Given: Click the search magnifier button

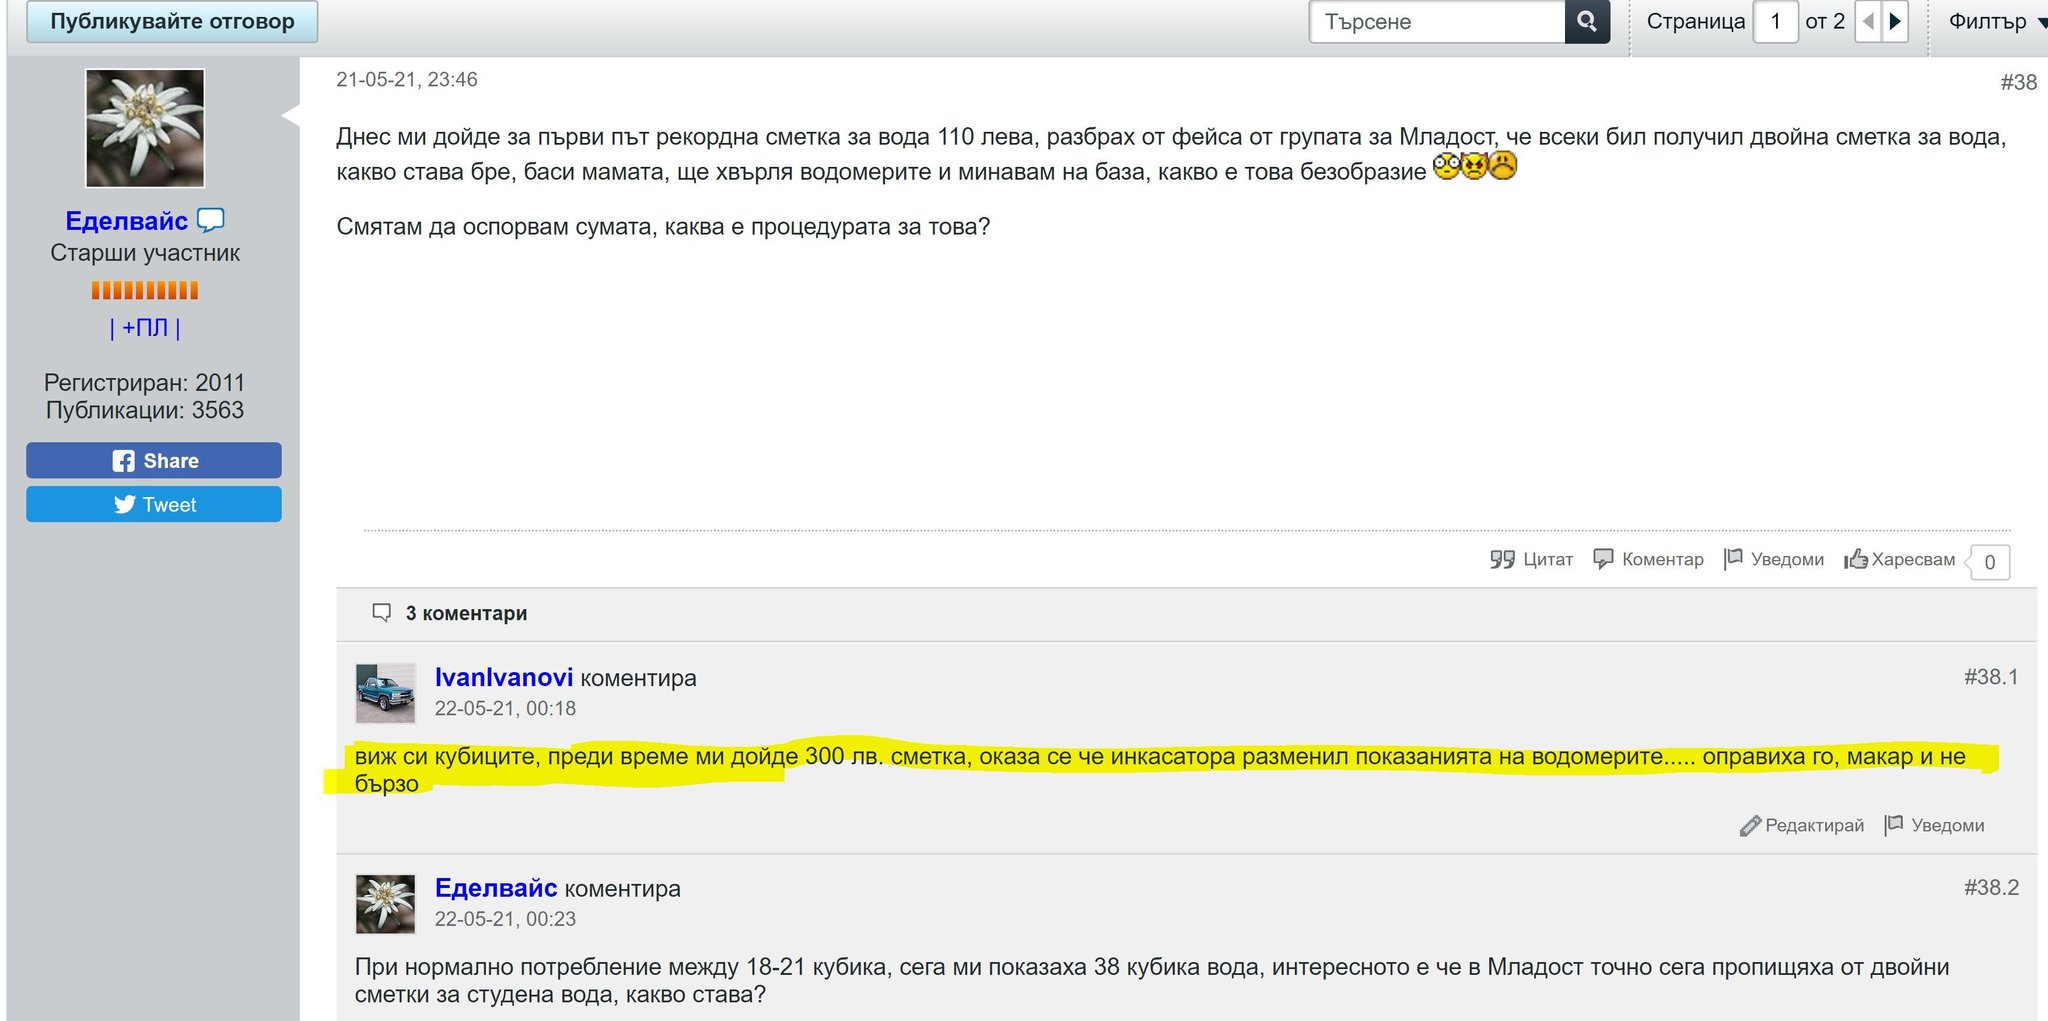Looking at the screenshot, I should coord(1587,21).
